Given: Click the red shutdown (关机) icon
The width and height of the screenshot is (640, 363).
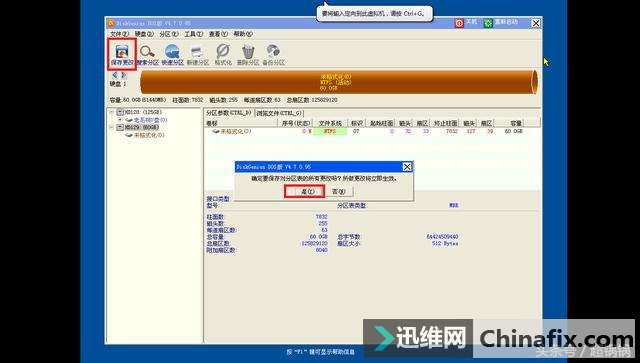Looking at the screenshot, I should coord(459,23).
